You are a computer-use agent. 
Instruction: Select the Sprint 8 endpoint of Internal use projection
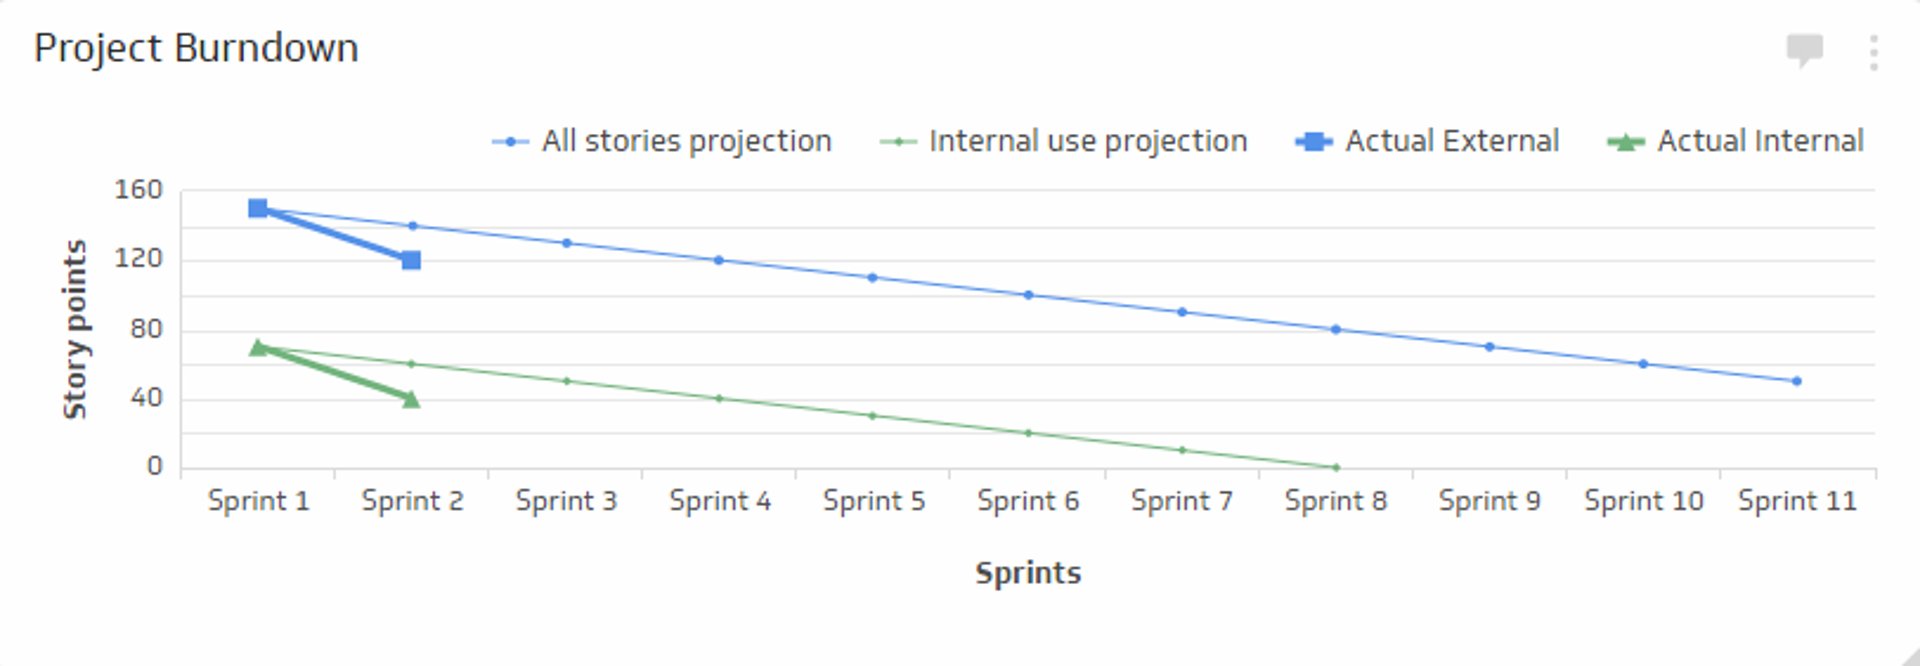coord(1336,465)
